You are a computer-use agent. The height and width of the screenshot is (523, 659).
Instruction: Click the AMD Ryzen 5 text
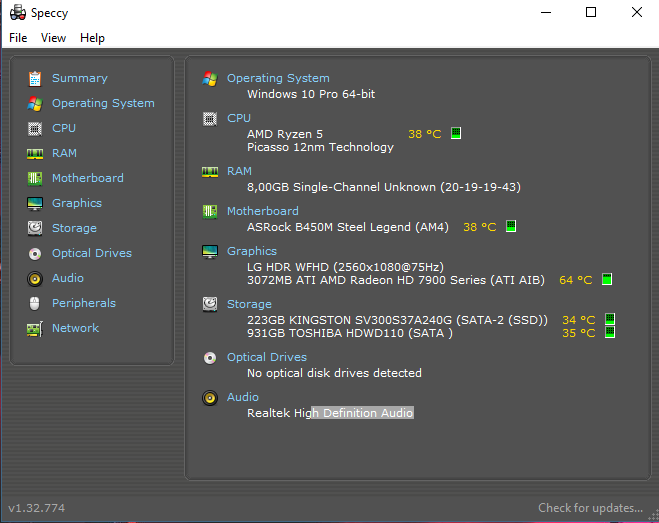285,134
